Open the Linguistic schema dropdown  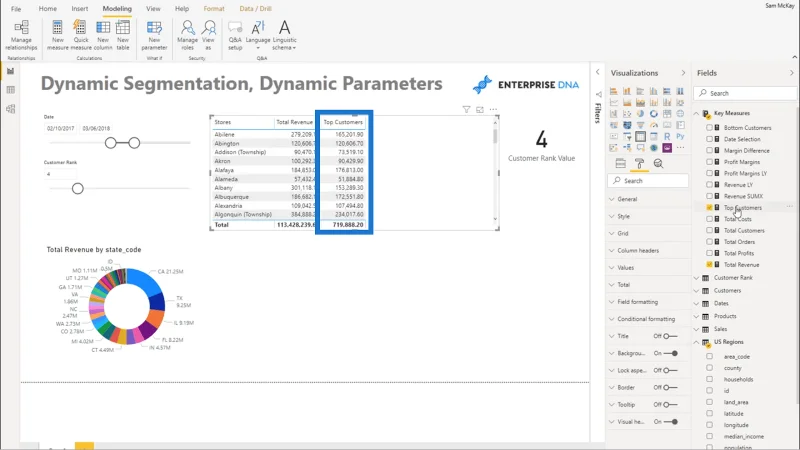(x=284, y=35)
